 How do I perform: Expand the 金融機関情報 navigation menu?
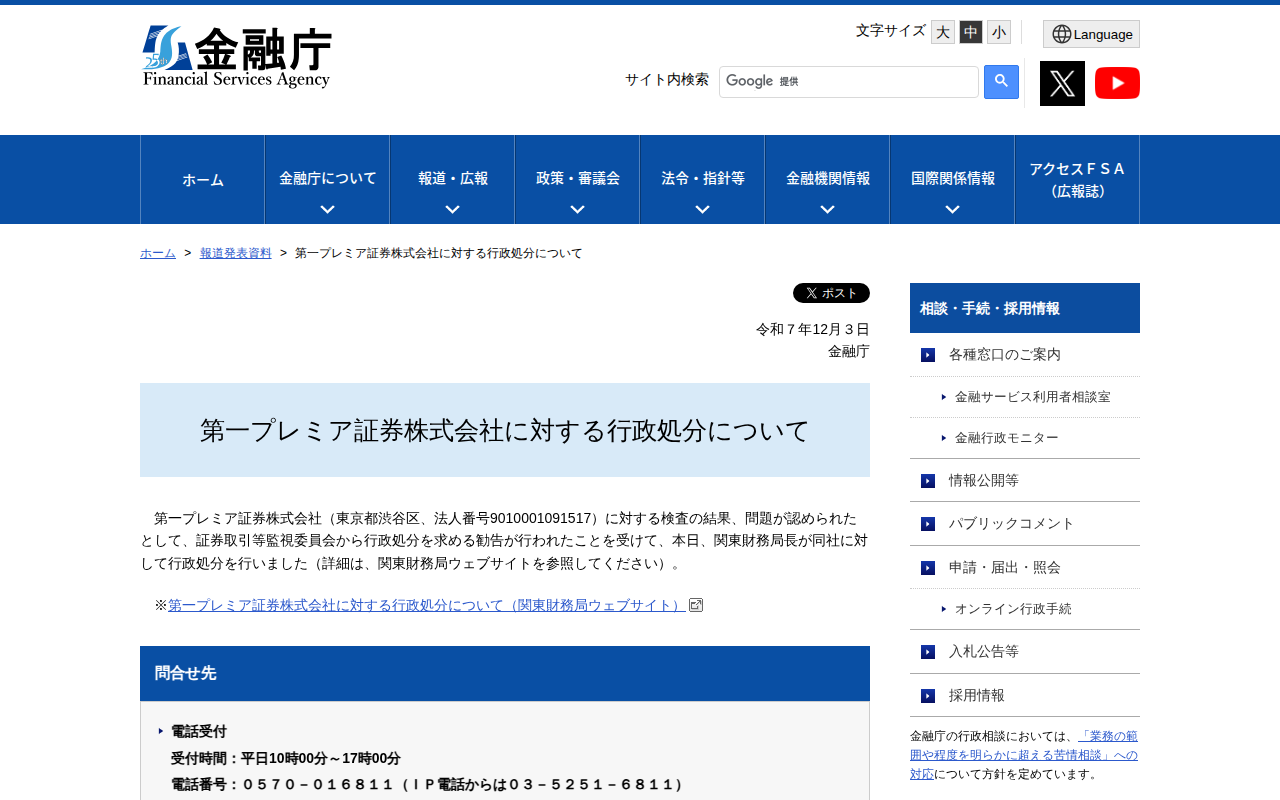click(826, 179)
